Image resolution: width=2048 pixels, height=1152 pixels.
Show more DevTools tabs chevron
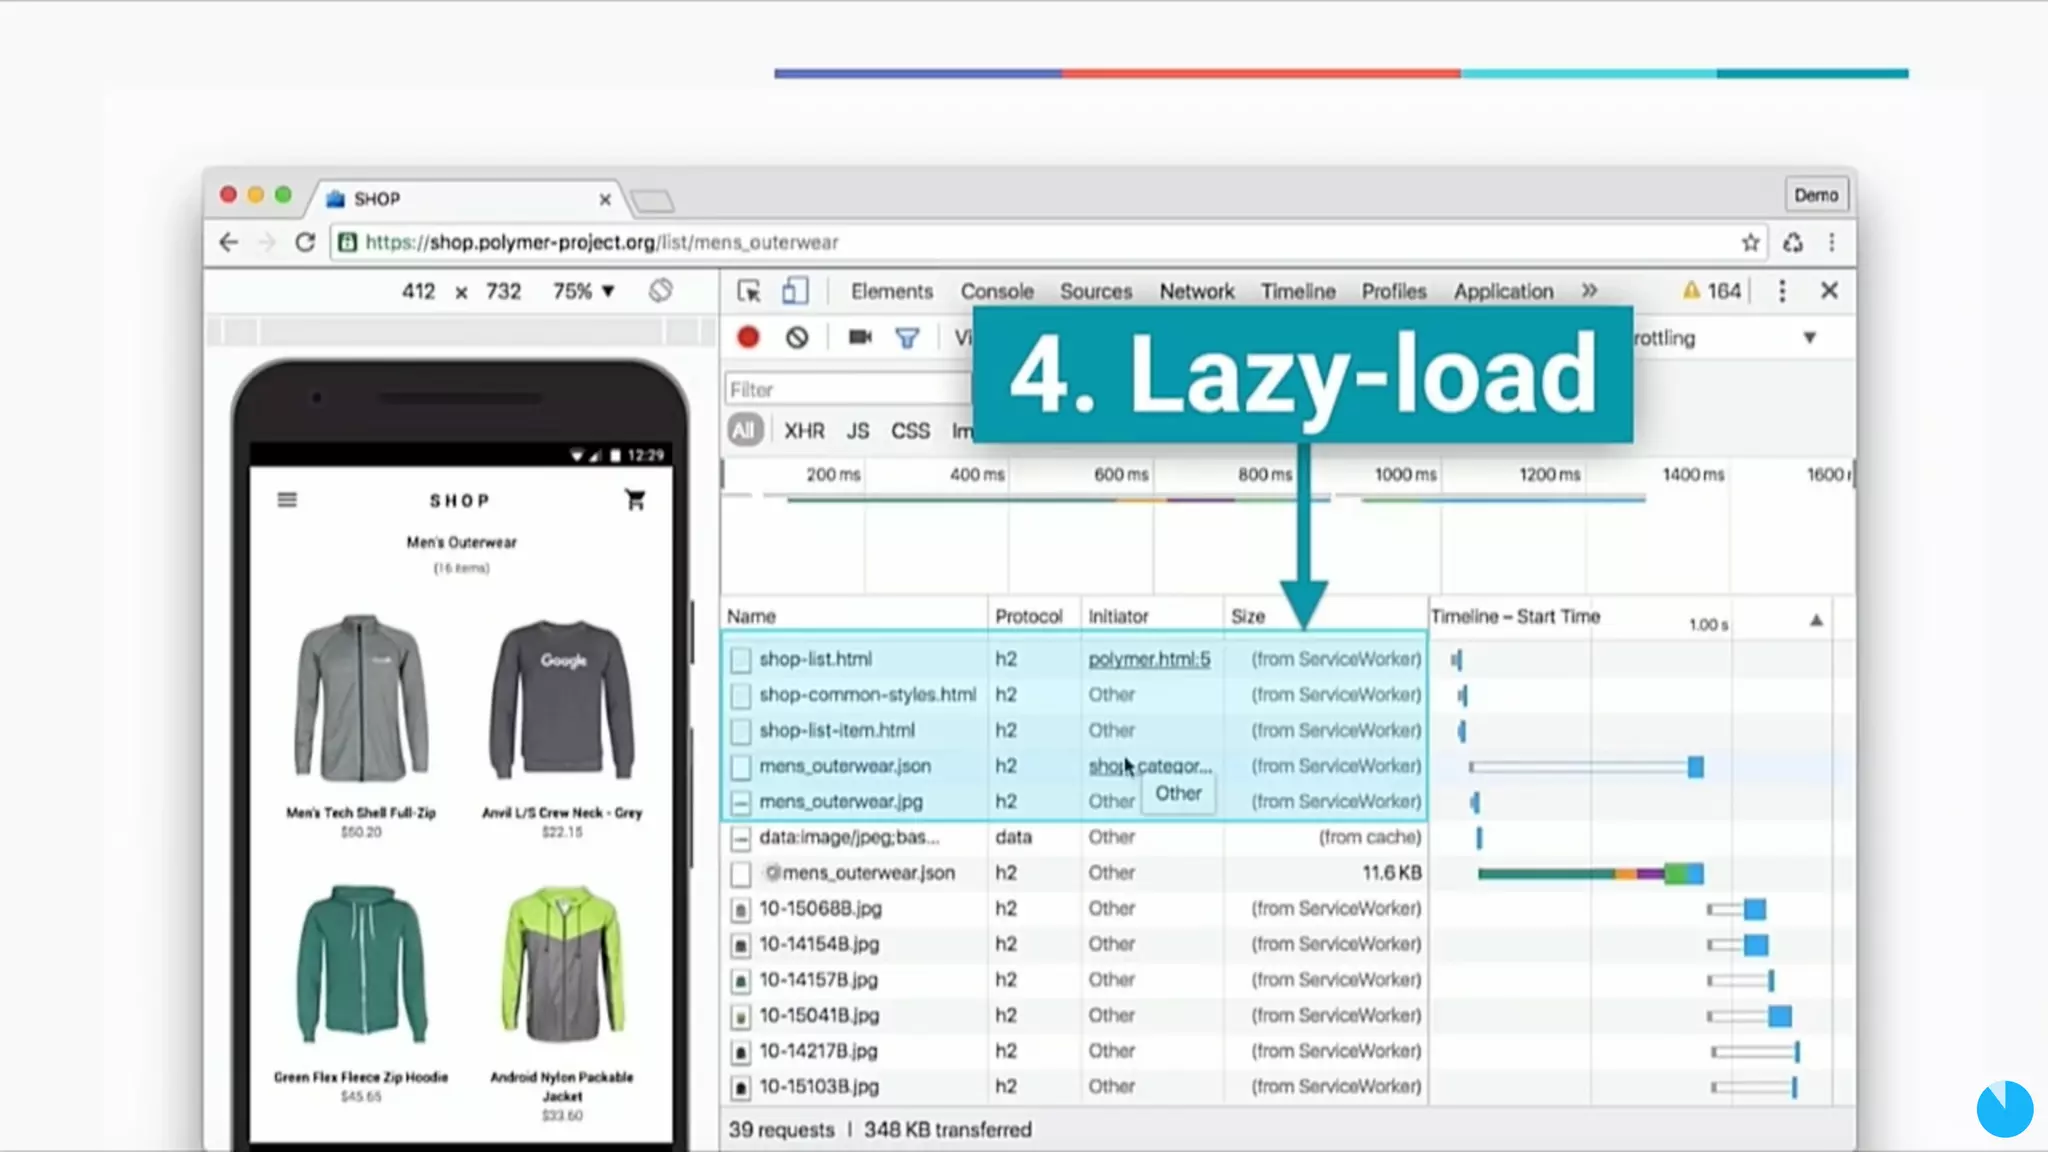(x=1589, y=291)
